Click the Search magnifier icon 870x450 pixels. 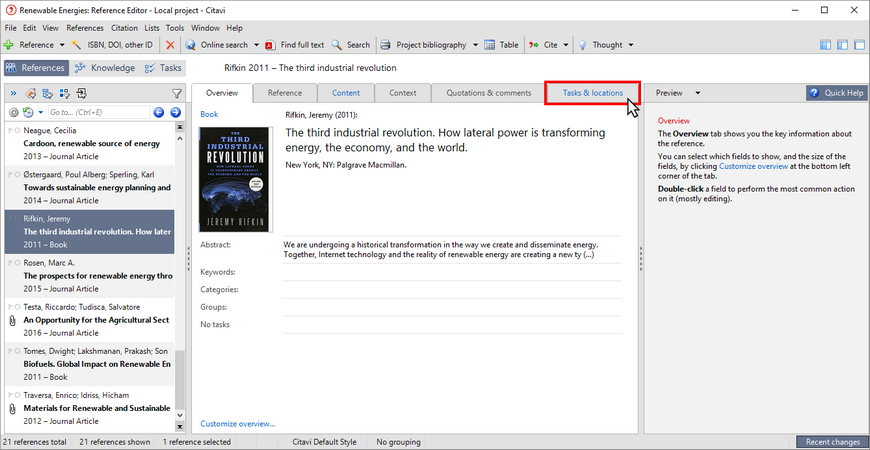[x=337, y=45]
